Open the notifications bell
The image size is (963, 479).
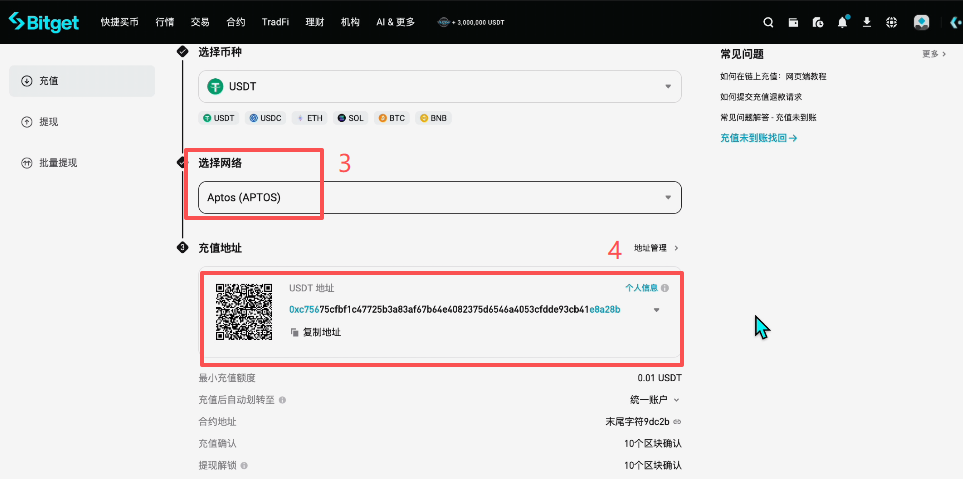click(x=843, y=22)
